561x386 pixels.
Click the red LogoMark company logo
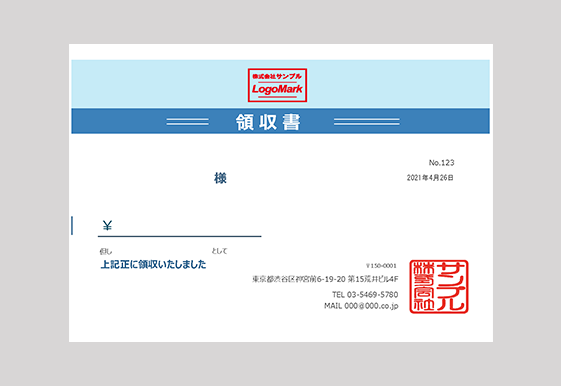277,85
